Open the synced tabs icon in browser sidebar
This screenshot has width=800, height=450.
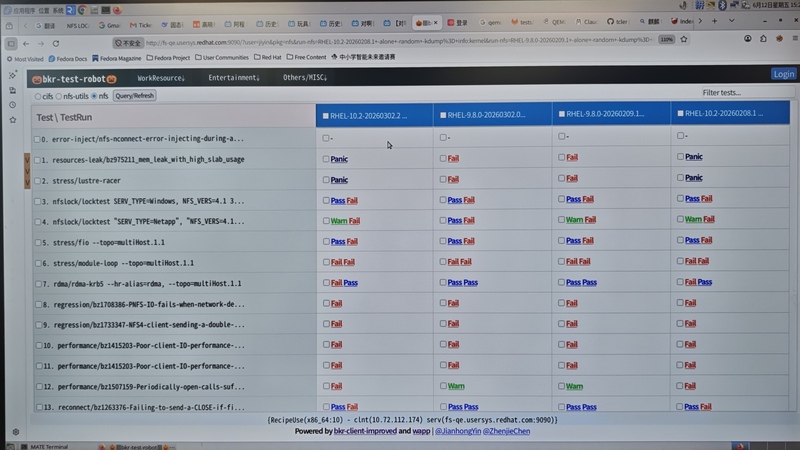click(x=13, y=90)
